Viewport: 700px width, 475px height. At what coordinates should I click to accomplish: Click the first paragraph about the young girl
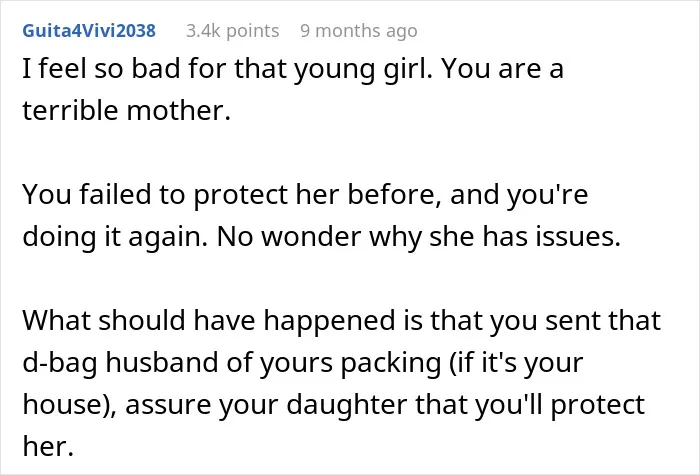pyautogui.click(x=293, y=89)
